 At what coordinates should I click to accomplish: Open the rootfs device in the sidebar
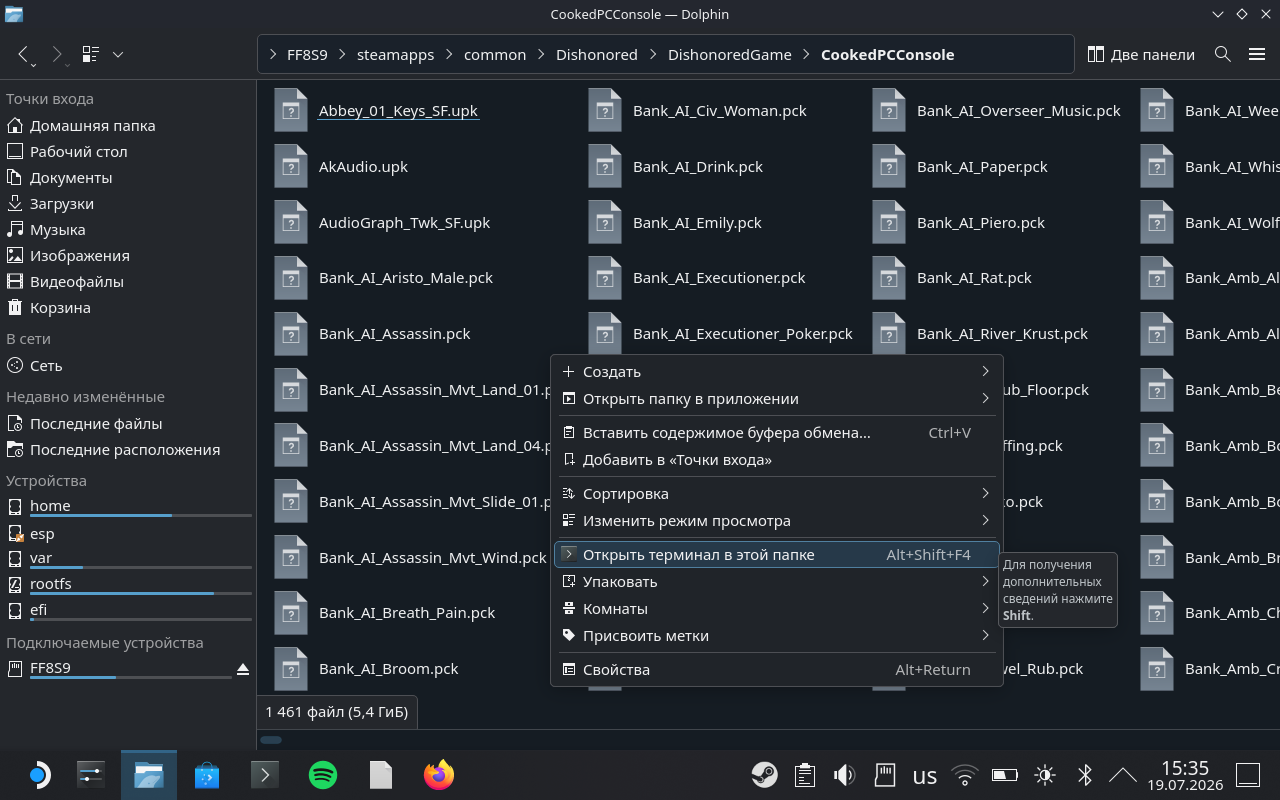tap(128, 585)
